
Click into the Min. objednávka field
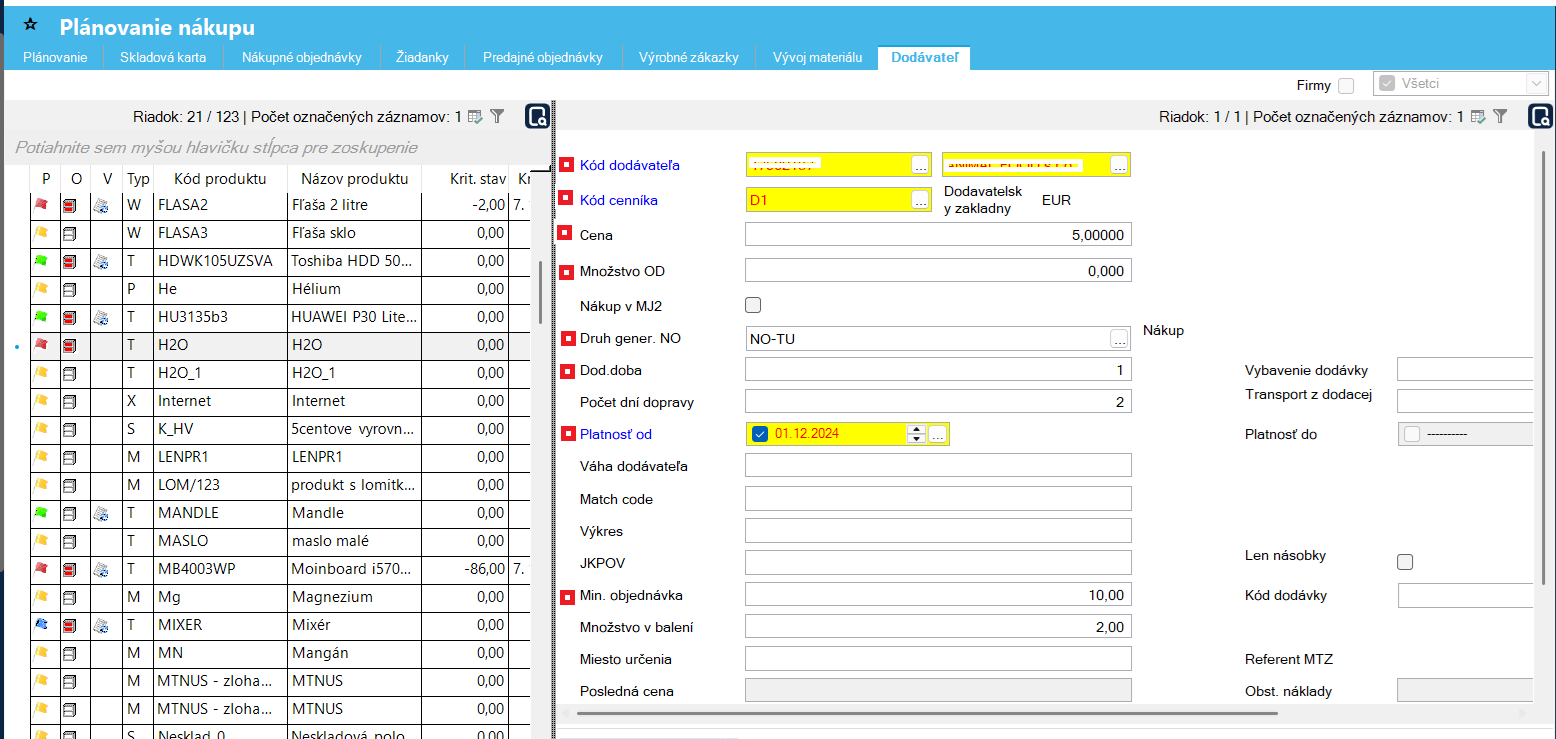click(937, 595)
